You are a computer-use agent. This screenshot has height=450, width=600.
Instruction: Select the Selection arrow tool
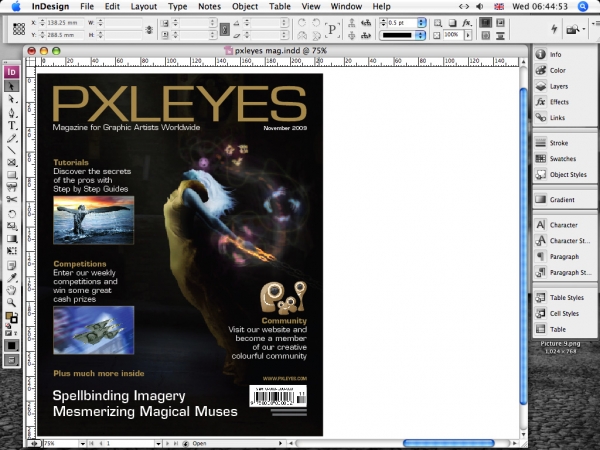[x=11, y=86]
